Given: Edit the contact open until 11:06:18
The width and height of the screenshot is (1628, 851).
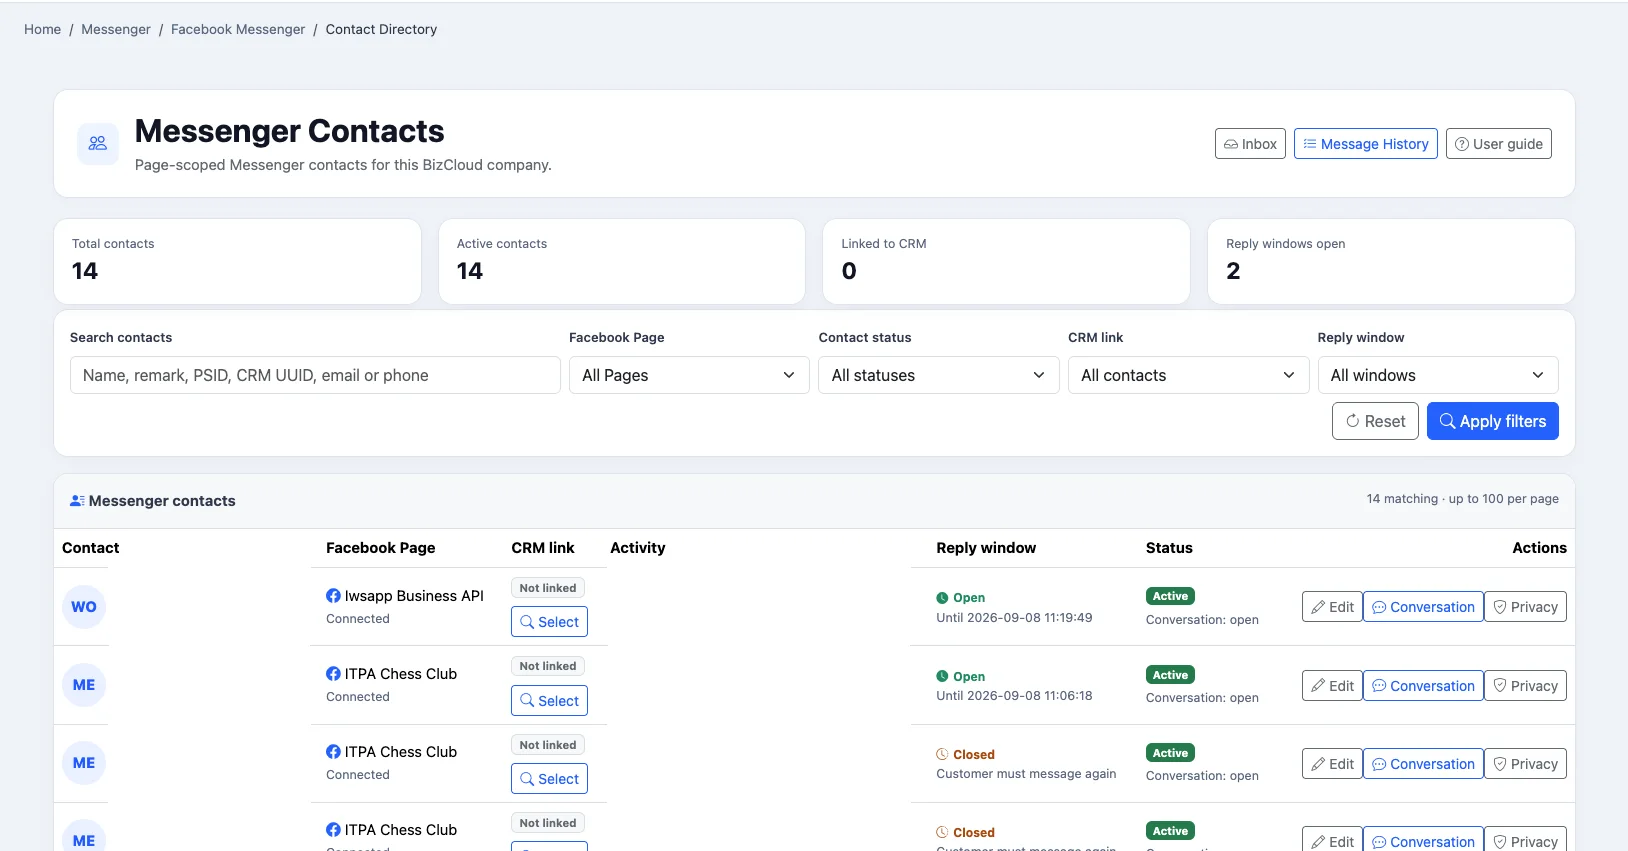Looking at the screenshot, I should coord(1332,686).
